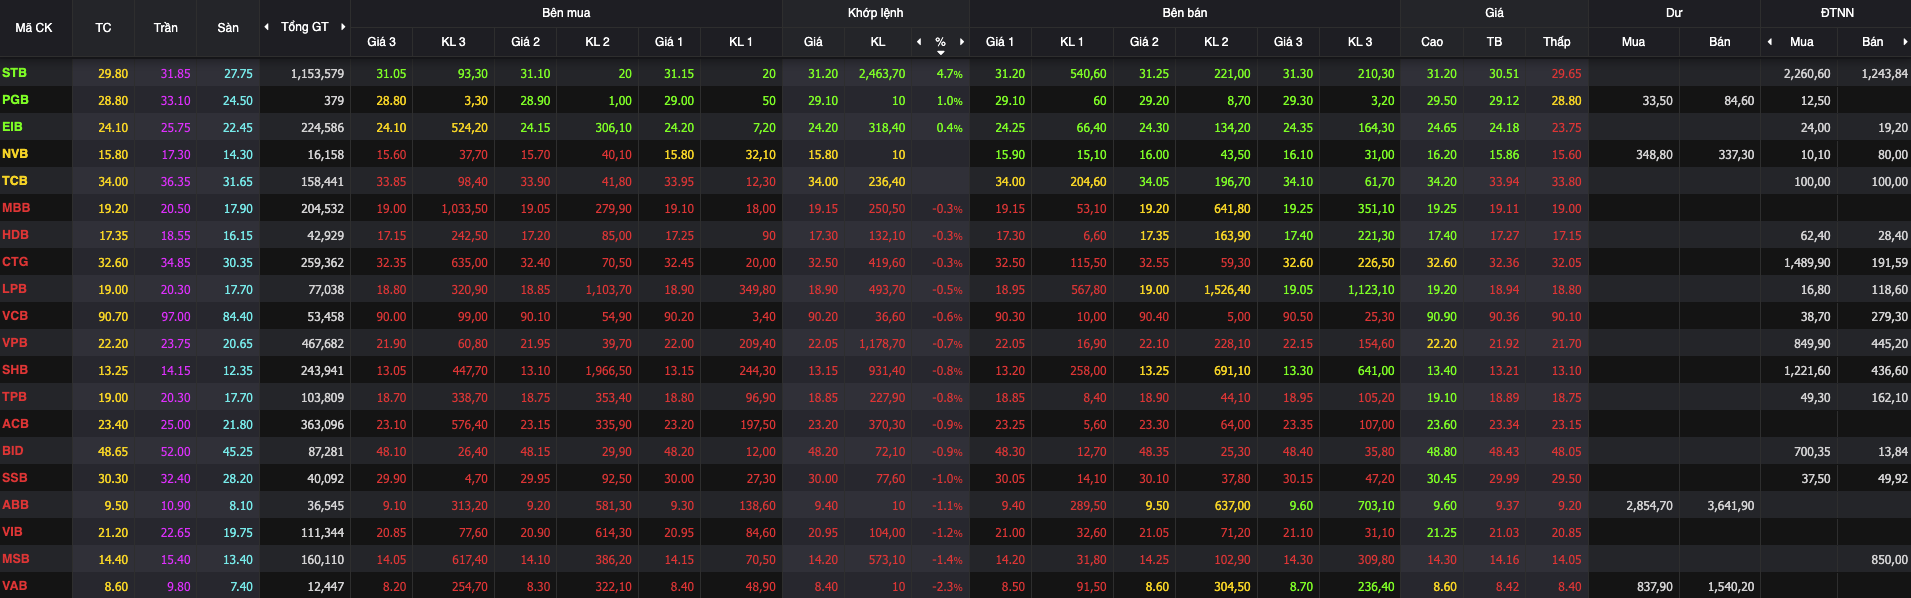Click the left arrow before ĐTNN Mua
The image size is (1911, 598).
click(x=1770, y=42)
